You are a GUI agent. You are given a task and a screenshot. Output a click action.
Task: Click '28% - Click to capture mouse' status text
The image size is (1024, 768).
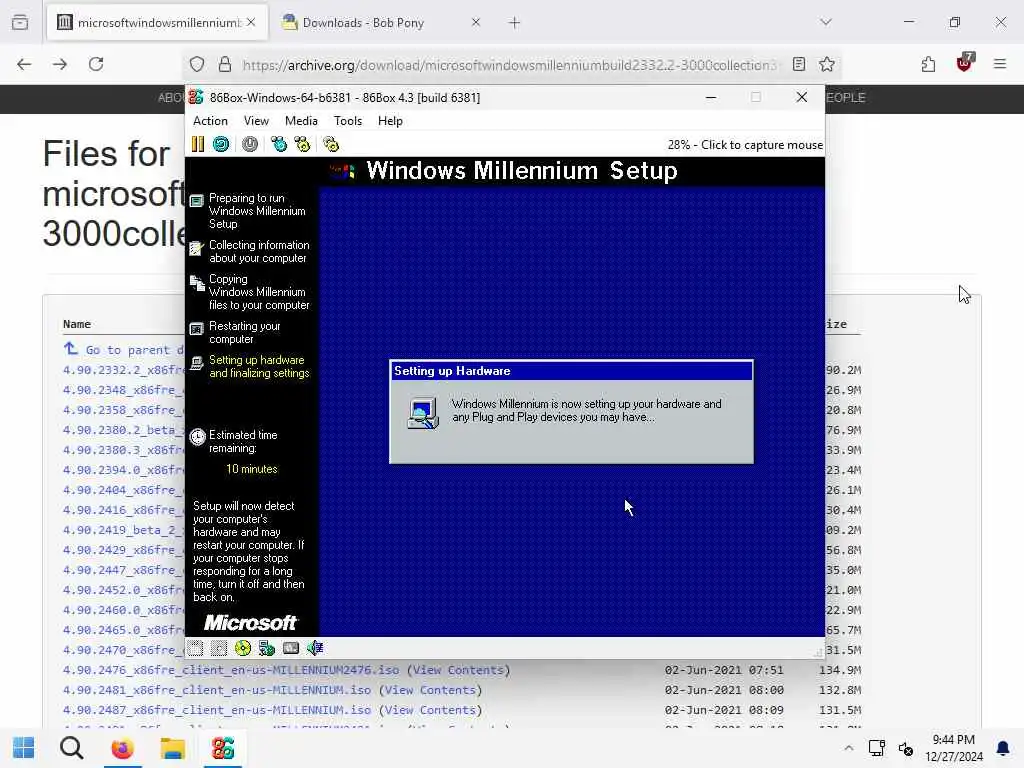click(745, 145)
